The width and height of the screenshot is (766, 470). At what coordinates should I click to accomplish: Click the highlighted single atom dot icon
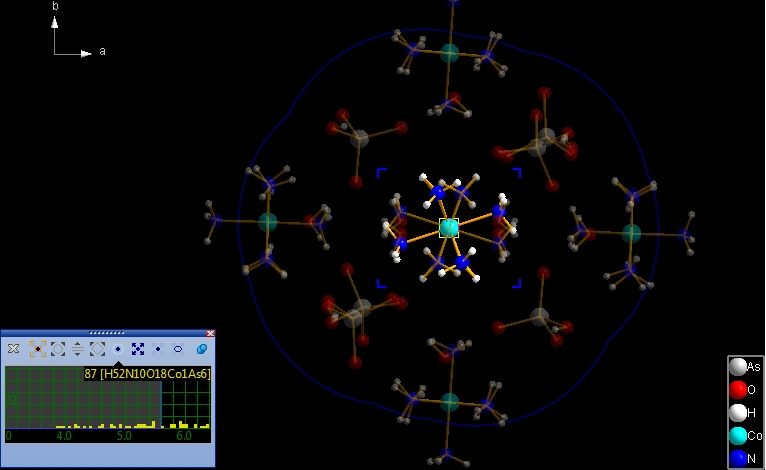118,349
